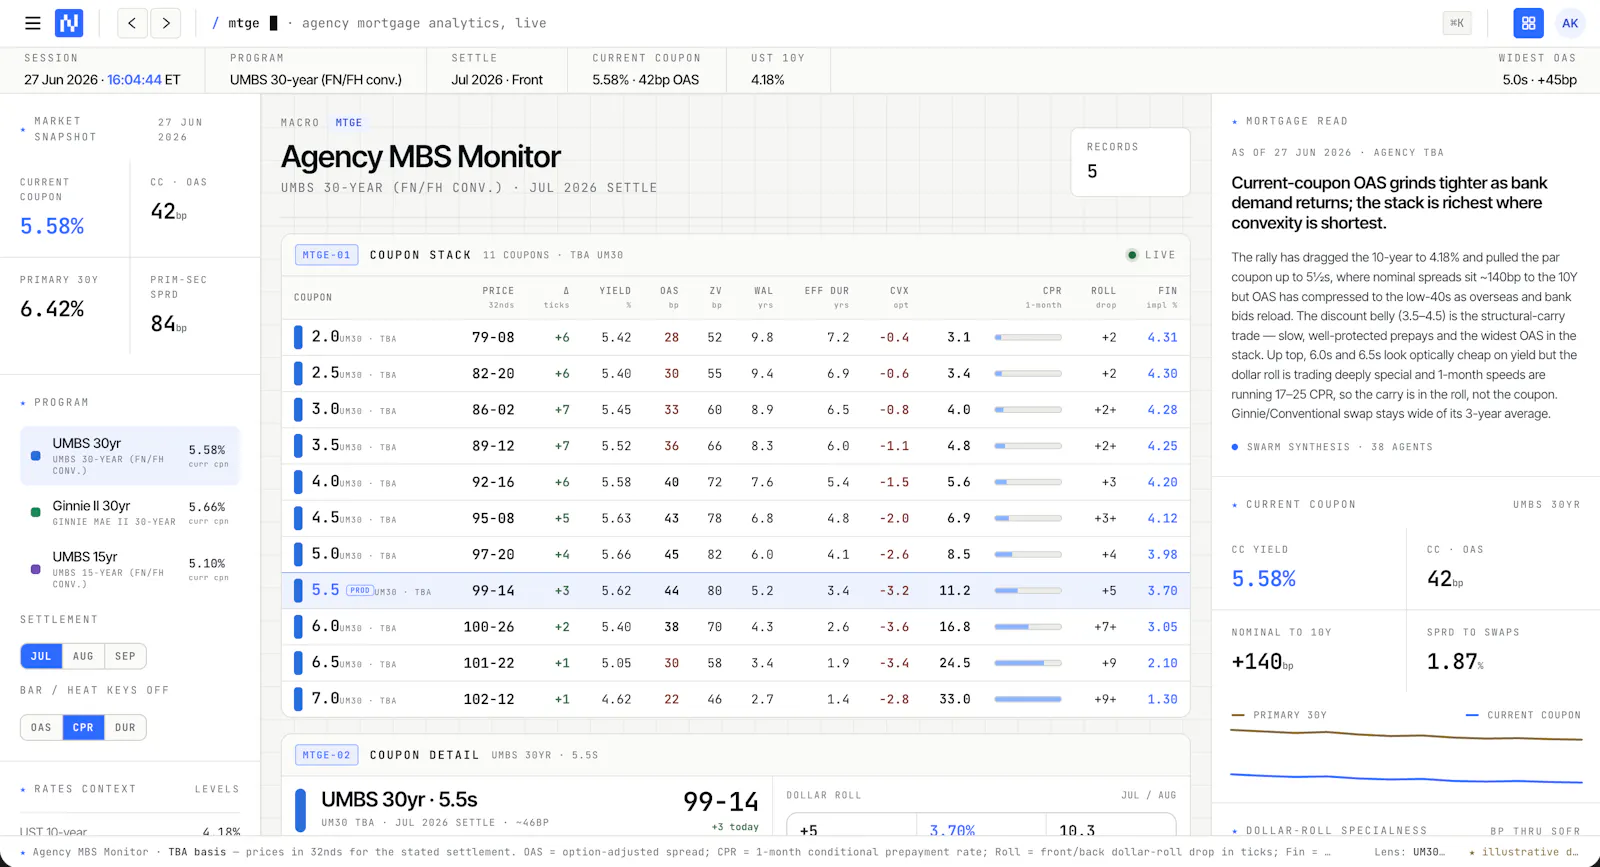Select the 6.5 coupon row
The width and height of the screenshot is (1600, 867).
point(736,663)
